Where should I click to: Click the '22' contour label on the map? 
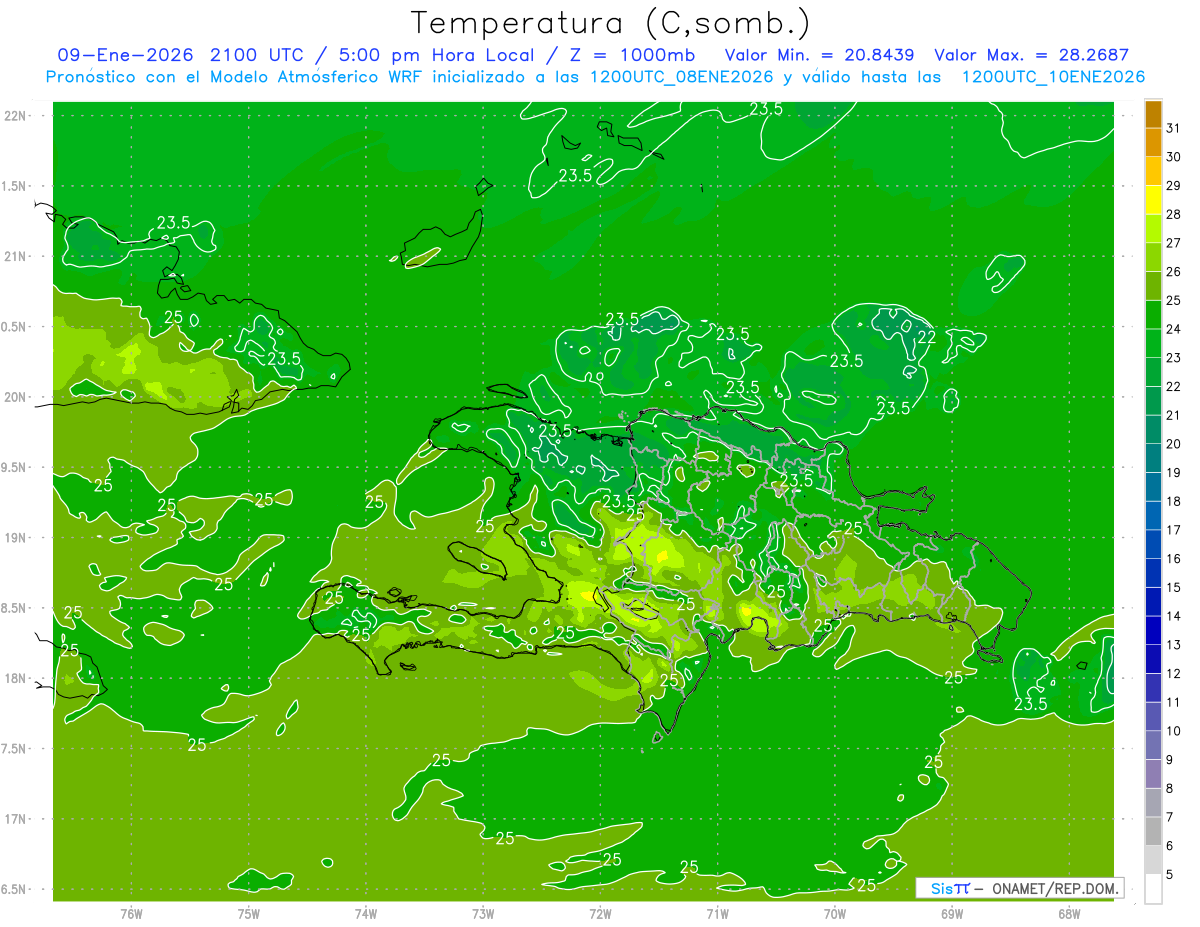[x=927, y=337]
